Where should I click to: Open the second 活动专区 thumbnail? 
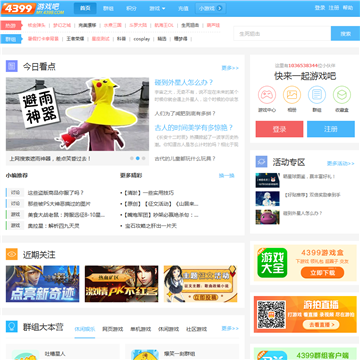tap(268, 199)
